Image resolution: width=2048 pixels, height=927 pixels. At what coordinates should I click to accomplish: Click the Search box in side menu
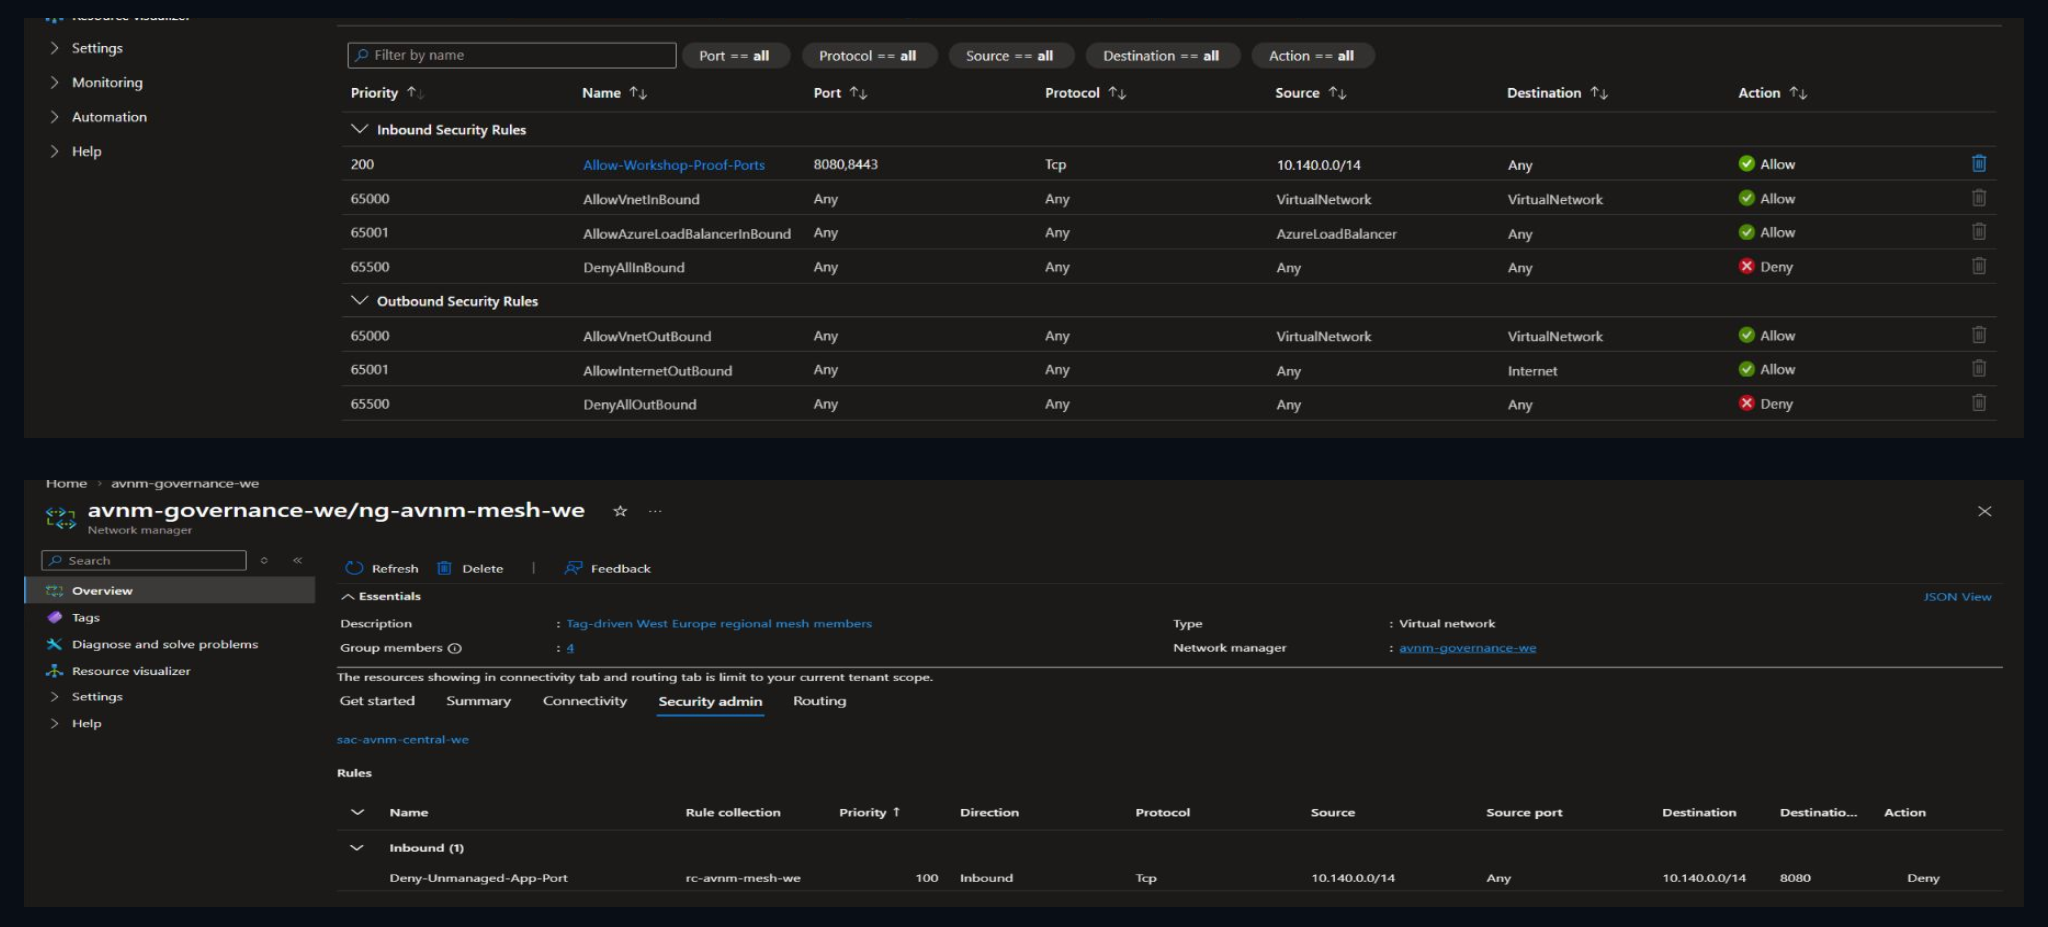(144, 560)
